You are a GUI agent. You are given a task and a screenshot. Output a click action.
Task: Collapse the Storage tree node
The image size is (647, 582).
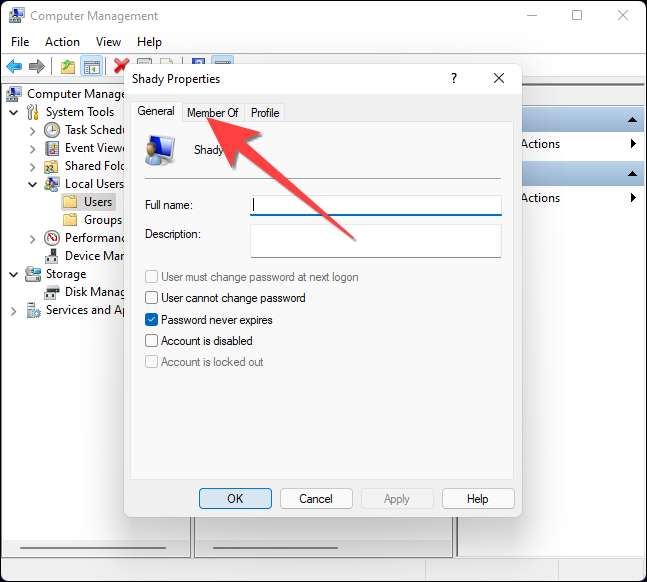14,274
